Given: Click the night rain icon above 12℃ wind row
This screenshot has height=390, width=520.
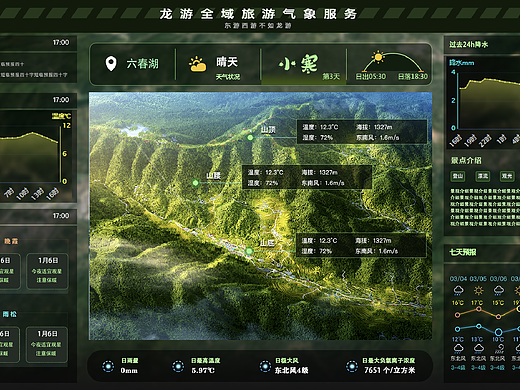Looking at the screenshot, I should pyautogui.click(x=458, y=349).
